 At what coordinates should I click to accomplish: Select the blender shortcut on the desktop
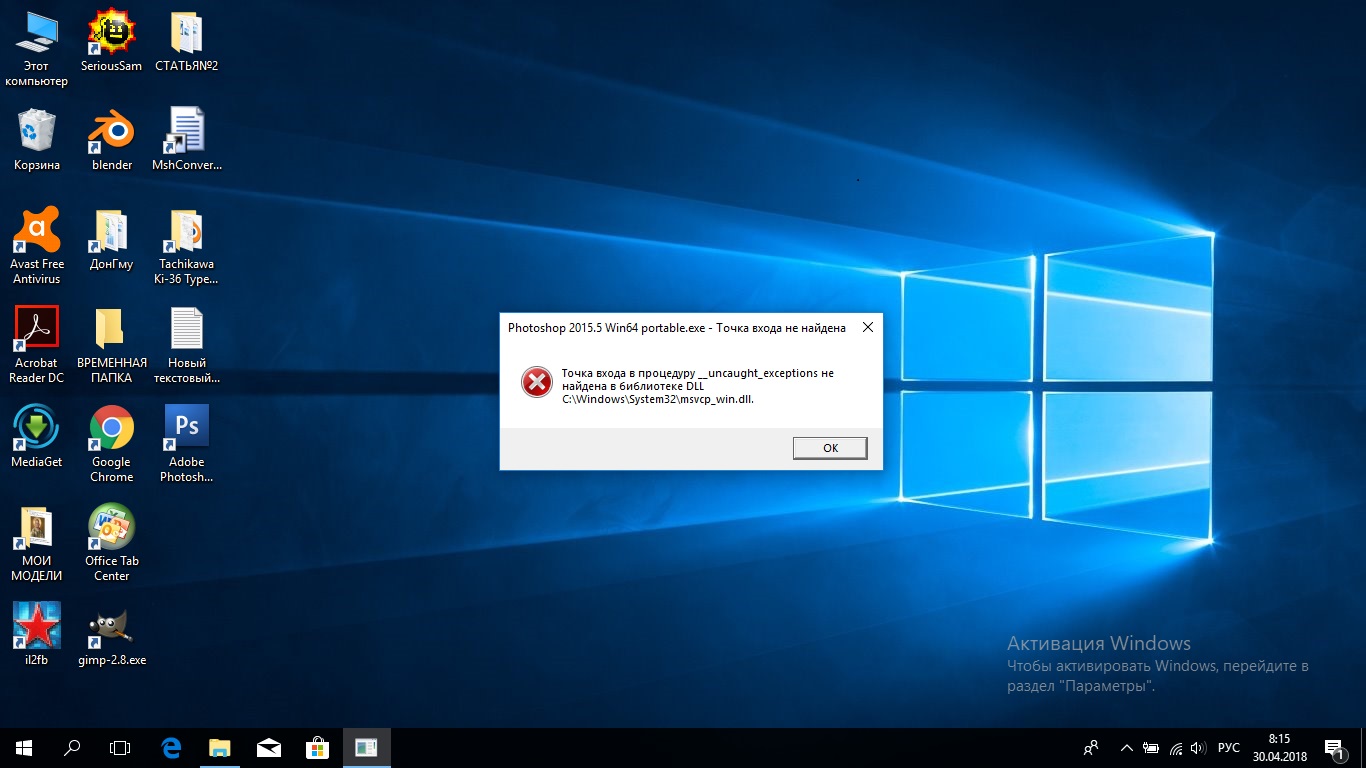click(112, 140)
